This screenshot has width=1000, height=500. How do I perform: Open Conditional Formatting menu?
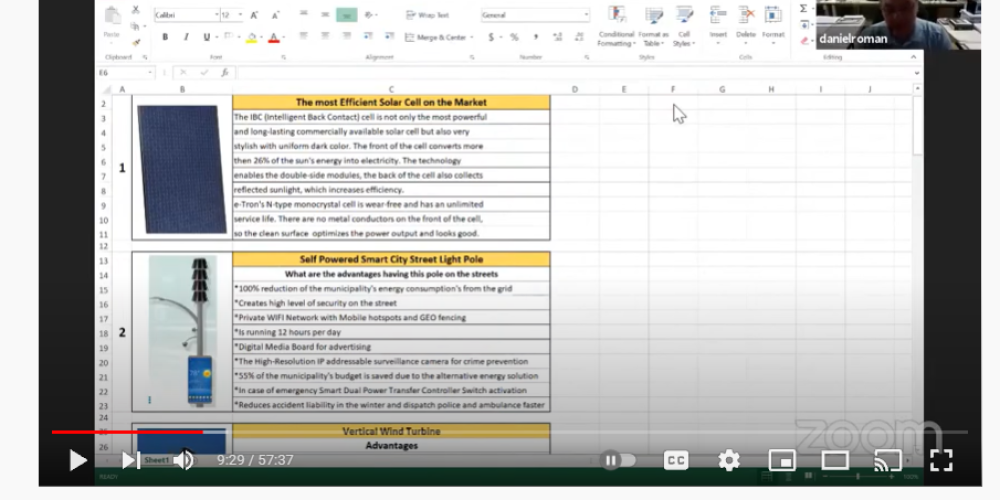click(616, 27)
